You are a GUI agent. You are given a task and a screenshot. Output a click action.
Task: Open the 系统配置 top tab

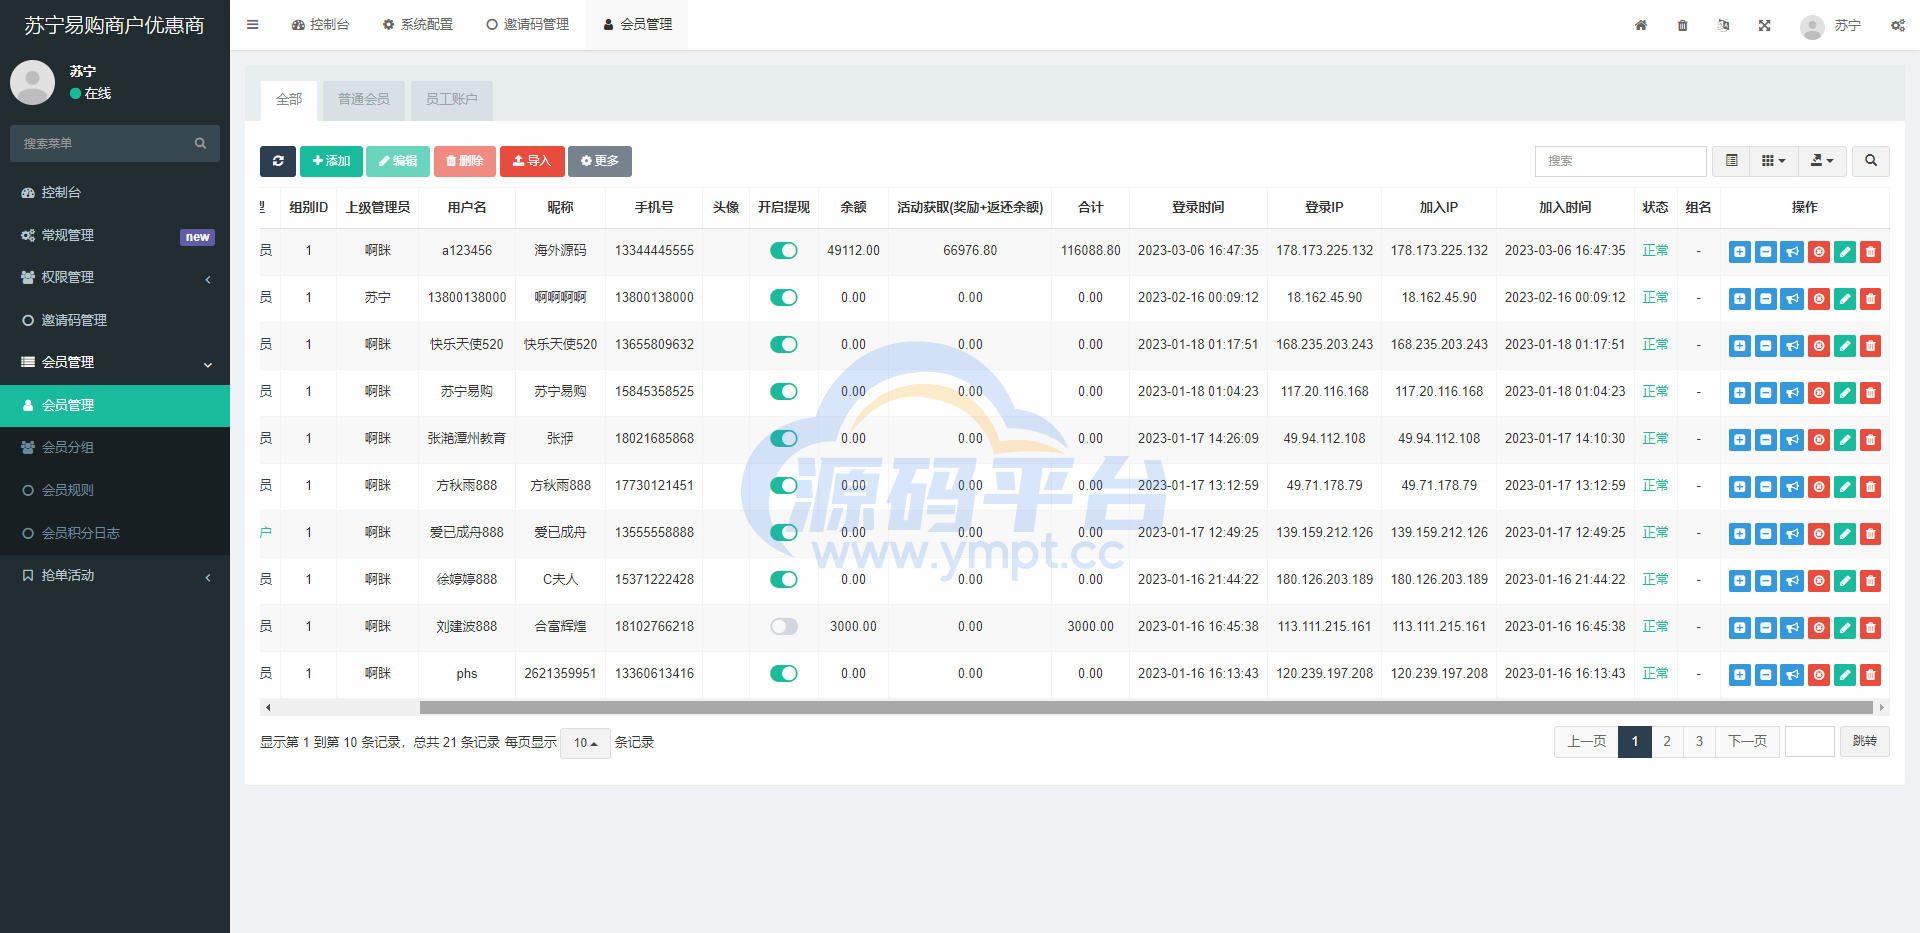tap(417, 25)
